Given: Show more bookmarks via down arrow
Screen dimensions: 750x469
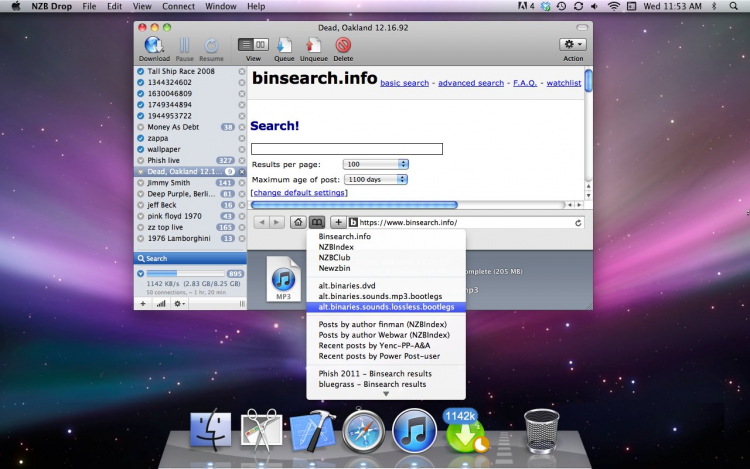Looking at the screenshot, I should (x=386, y=394).
